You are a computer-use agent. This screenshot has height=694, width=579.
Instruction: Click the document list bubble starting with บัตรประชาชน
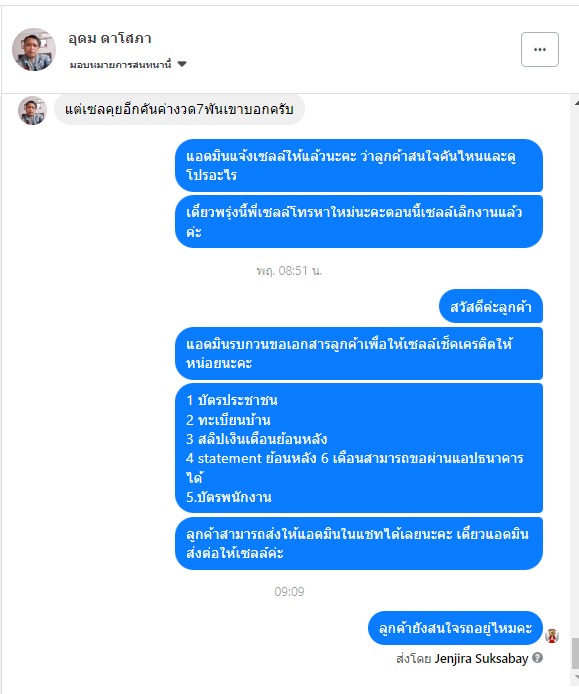click(x=359, y=448)
